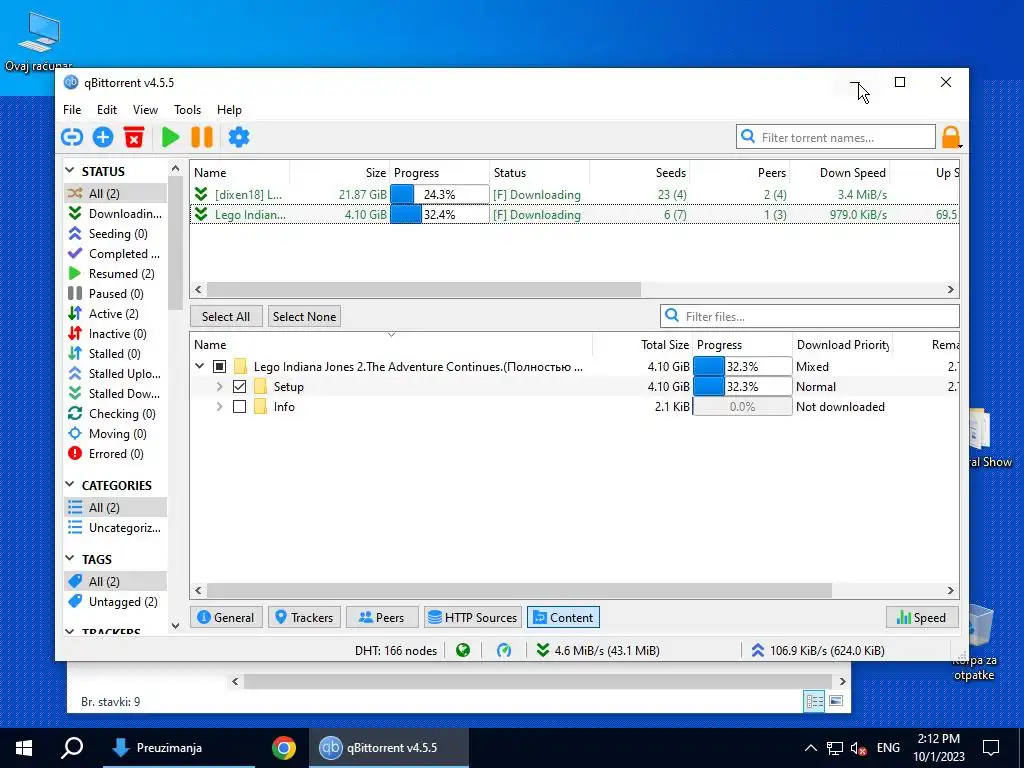Filter by Errored (0) status

click(115, 454)
